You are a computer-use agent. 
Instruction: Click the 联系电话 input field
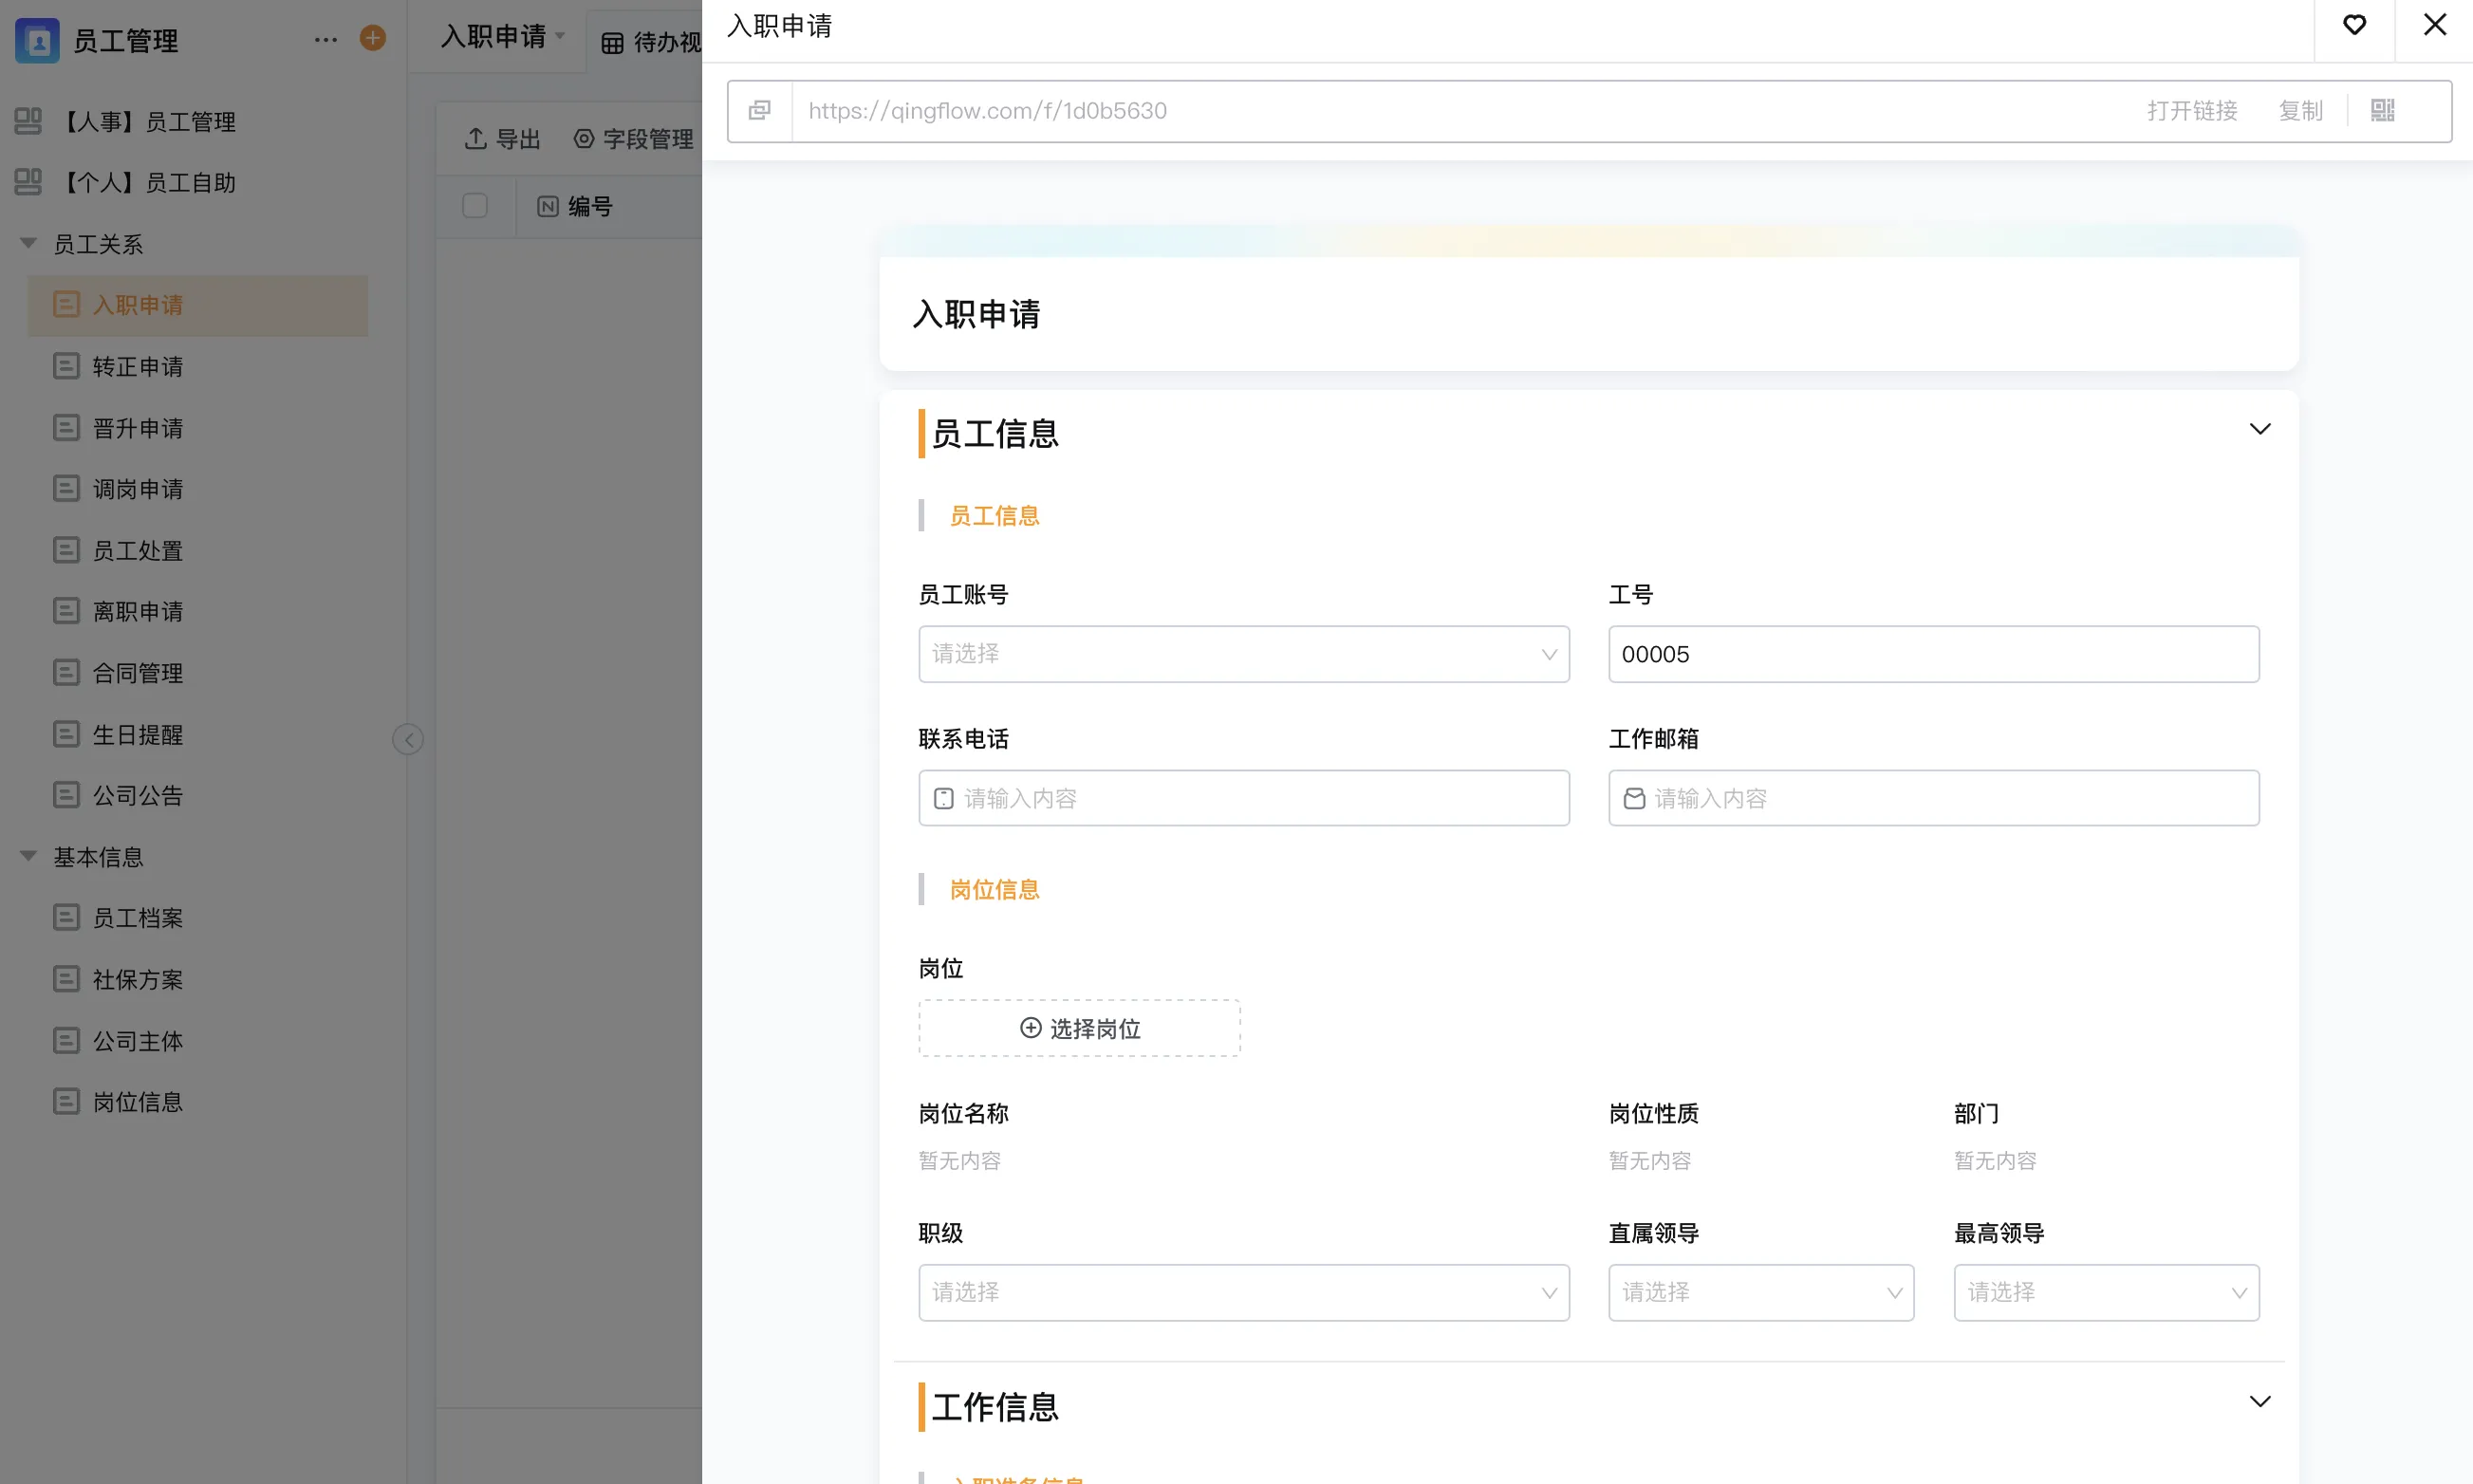(x=1243, y=798)
